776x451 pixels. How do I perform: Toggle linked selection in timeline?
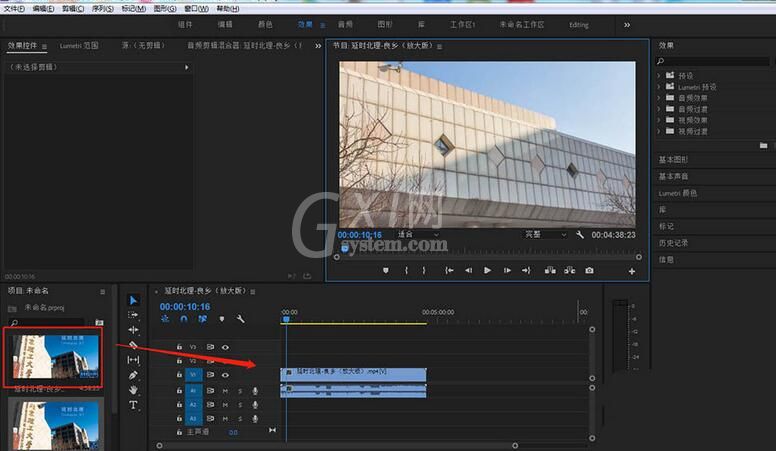click(x=202, y=319)
